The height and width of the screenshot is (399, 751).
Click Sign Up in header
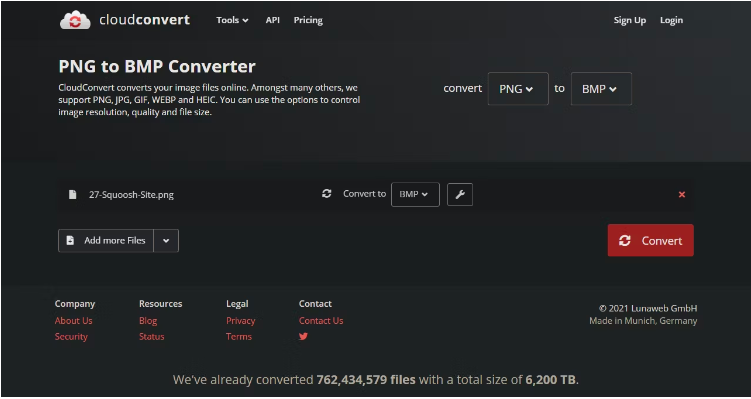pos(630,20)
